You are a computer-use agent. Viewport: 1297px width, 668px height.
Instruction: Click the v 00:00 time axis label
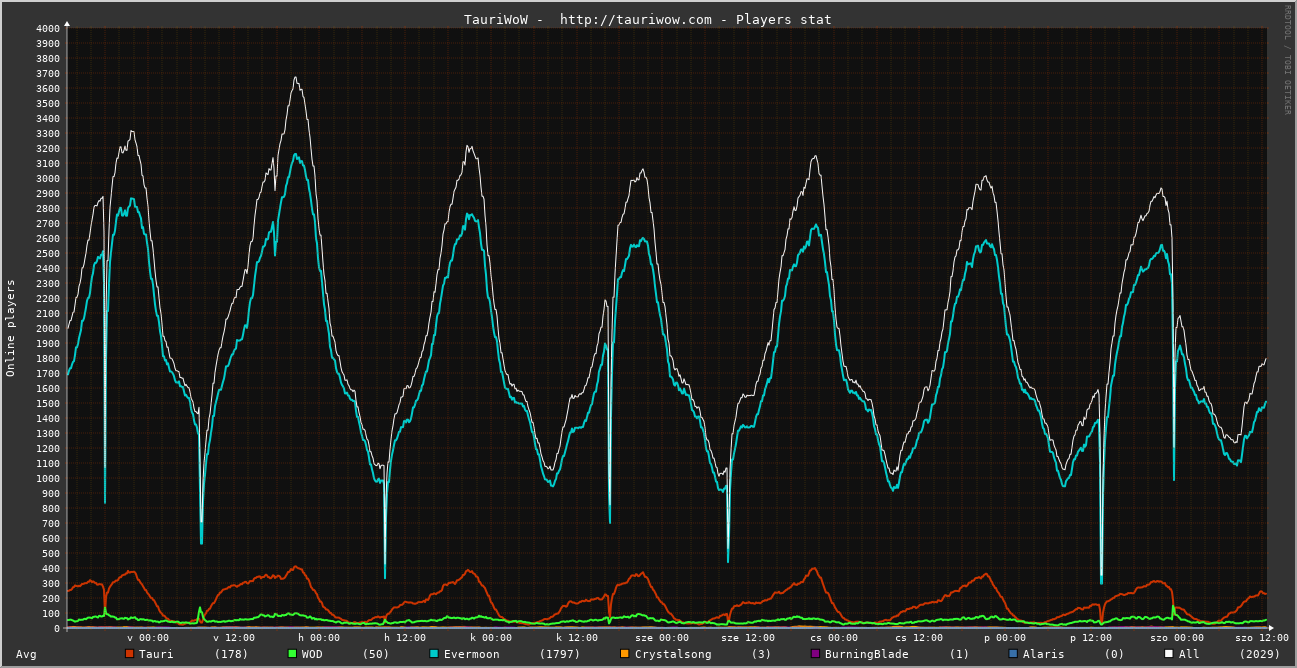(148, 637)
